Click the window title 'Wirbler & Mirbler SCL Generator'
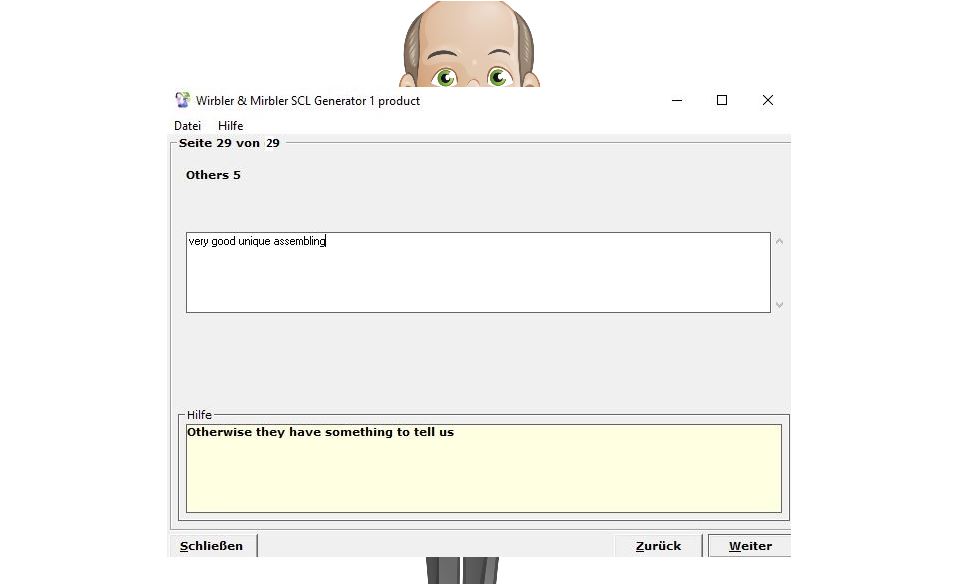Screen dimensions: 957x584 (308, 101)
